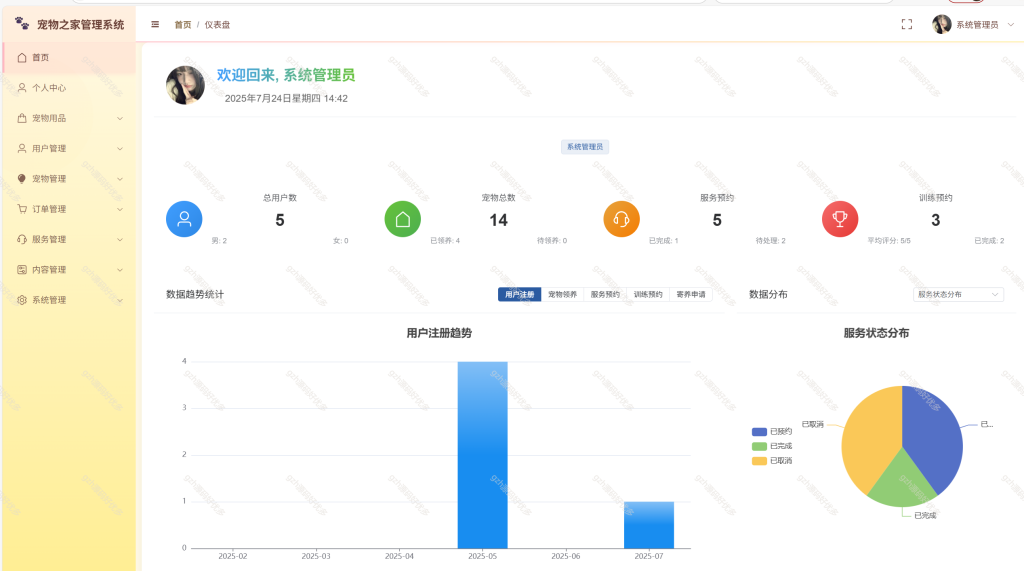Click the welcome profile avatar photo
Viewport: 1024px width, 571px height.
point(185,85)
